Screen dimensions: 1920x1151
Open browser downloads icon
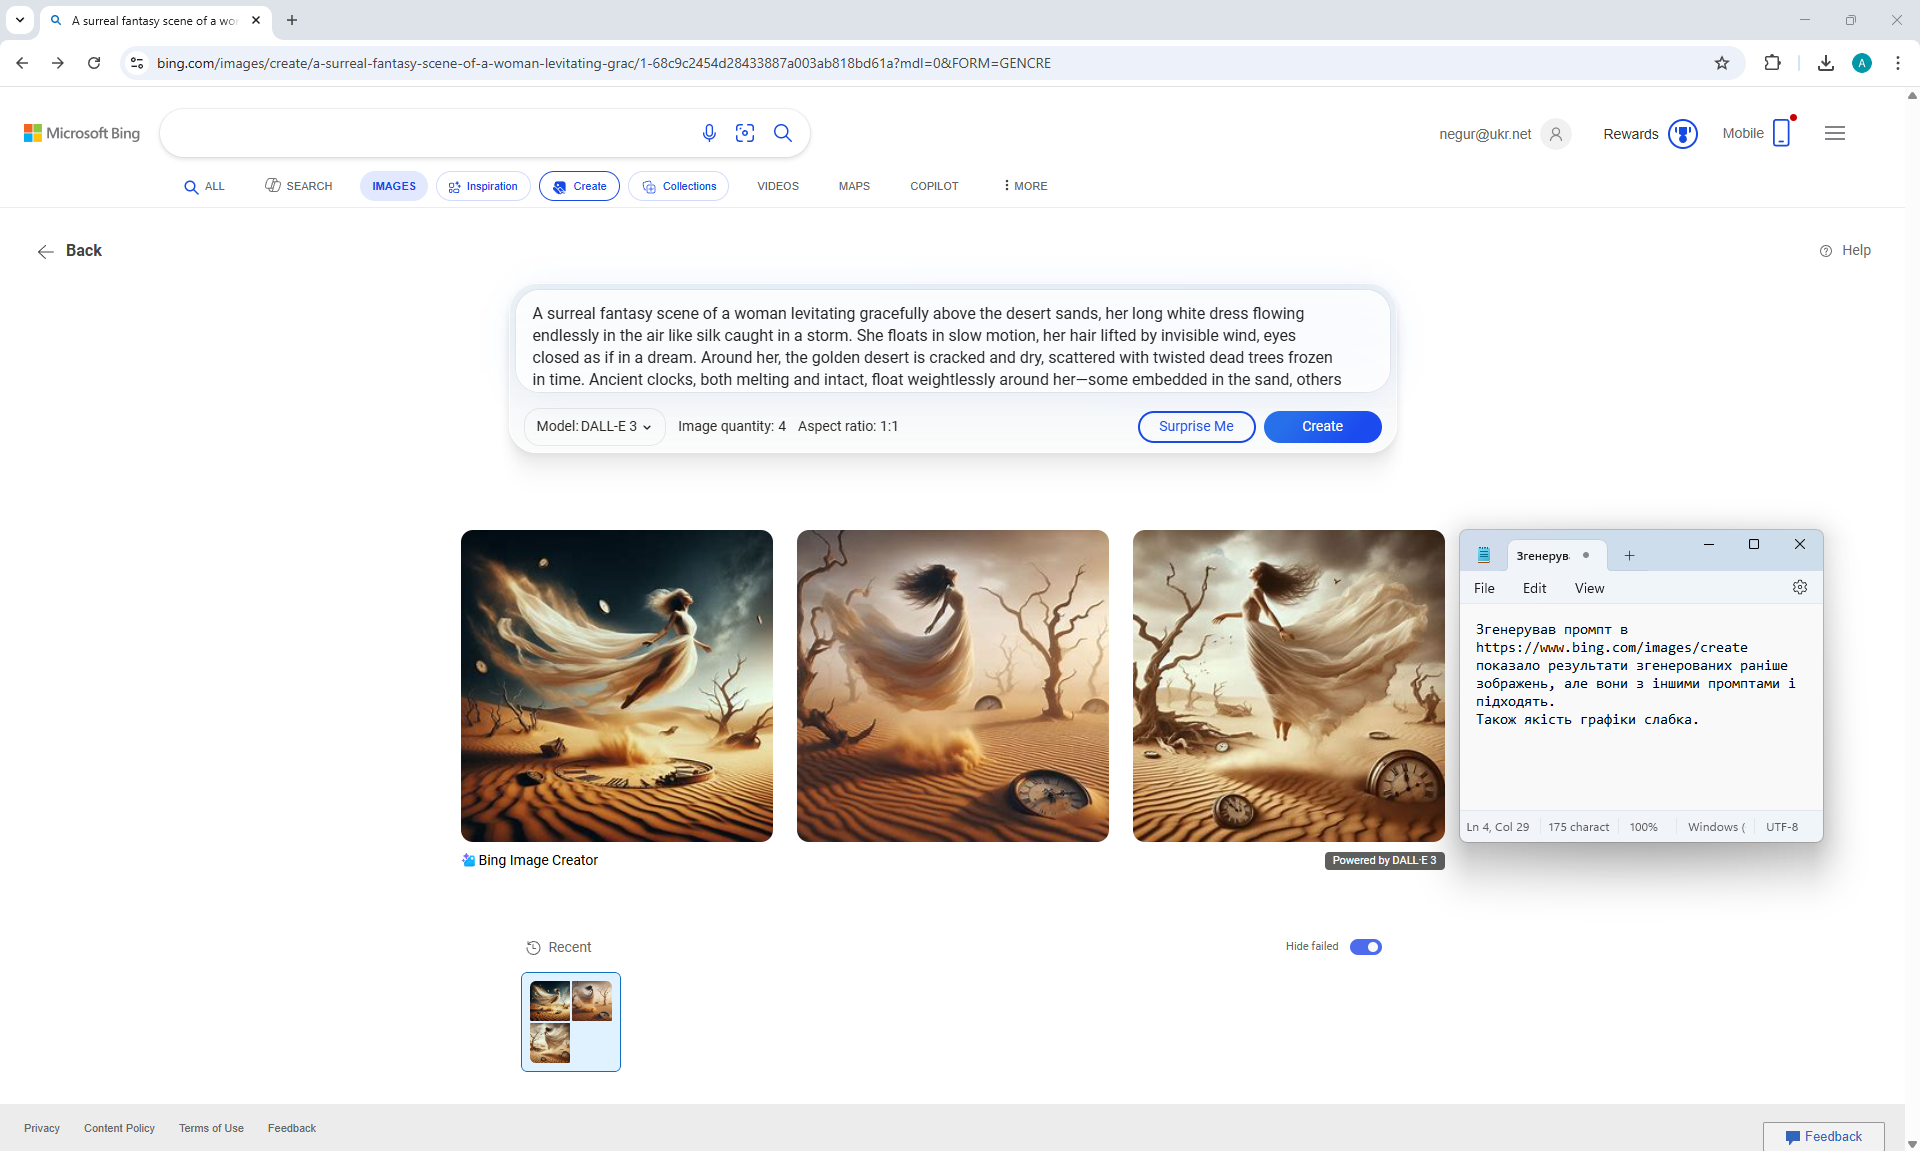pos(1825,63)
